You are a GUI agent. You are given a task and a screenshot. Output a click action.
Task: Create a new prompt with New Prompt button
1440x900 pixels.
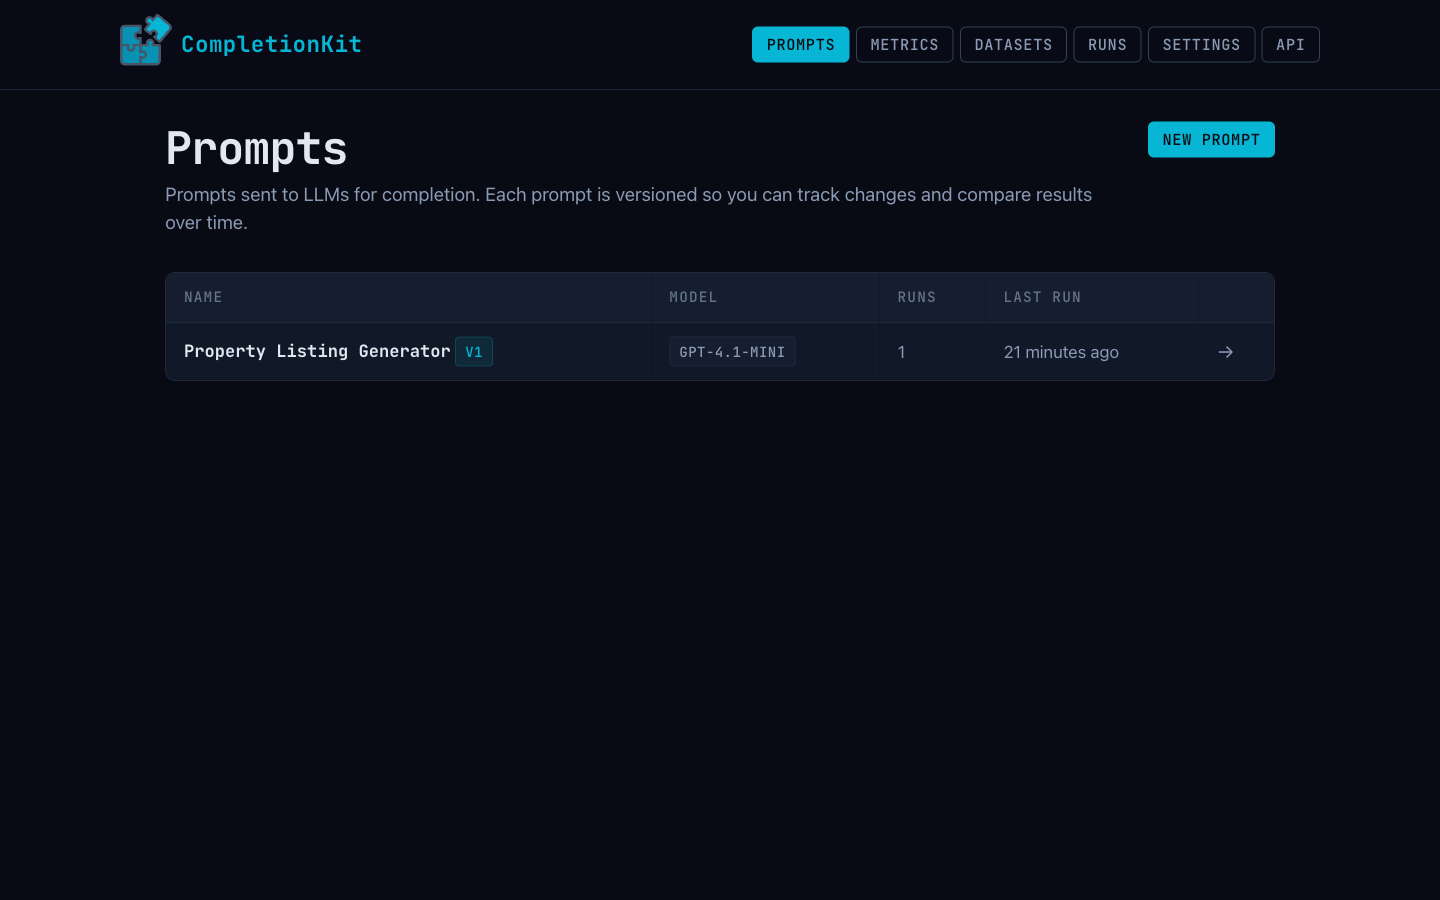1211,140
